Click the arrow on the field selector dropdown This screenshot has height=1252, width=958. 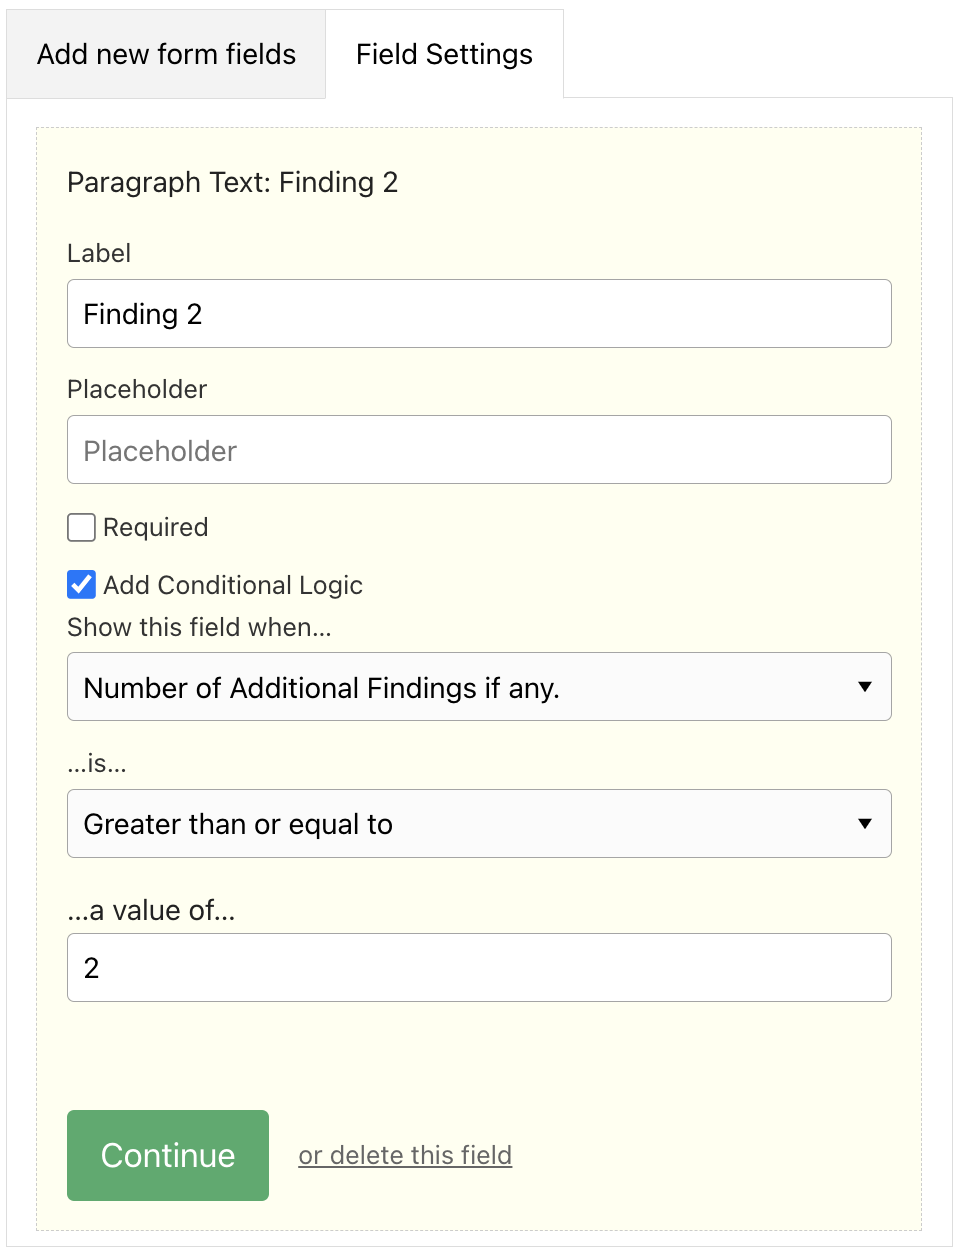click(865, 687)
